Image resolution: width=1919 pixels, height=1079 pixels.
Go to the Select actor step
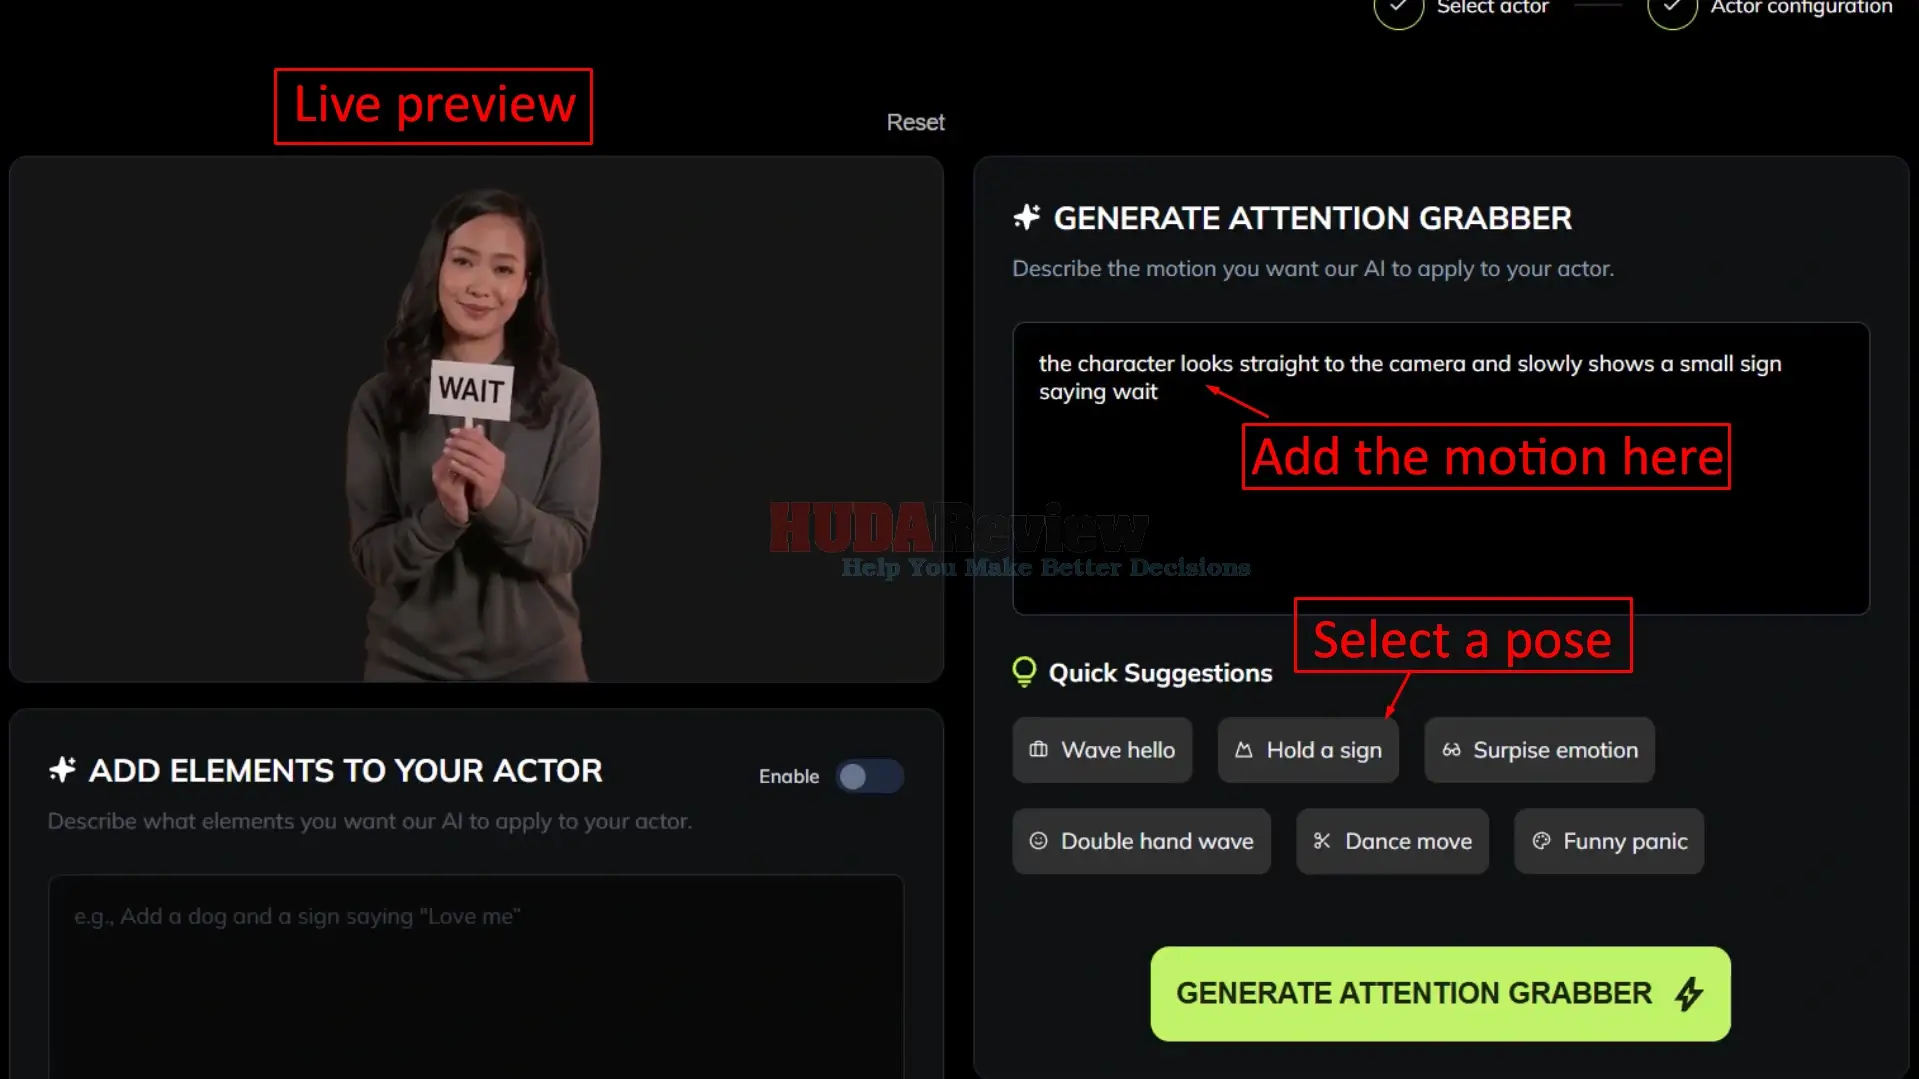click(x=1492, y=8)
